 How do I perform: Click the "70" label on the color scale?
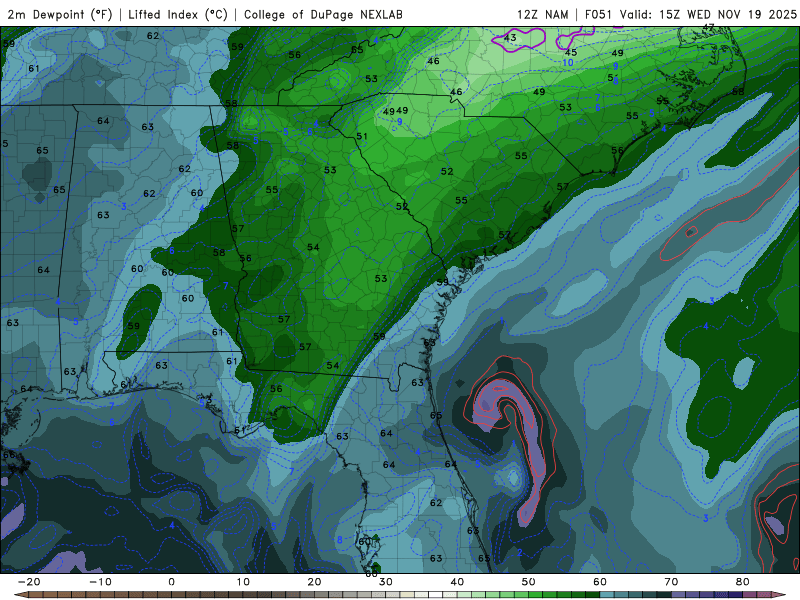click(671, 582)
